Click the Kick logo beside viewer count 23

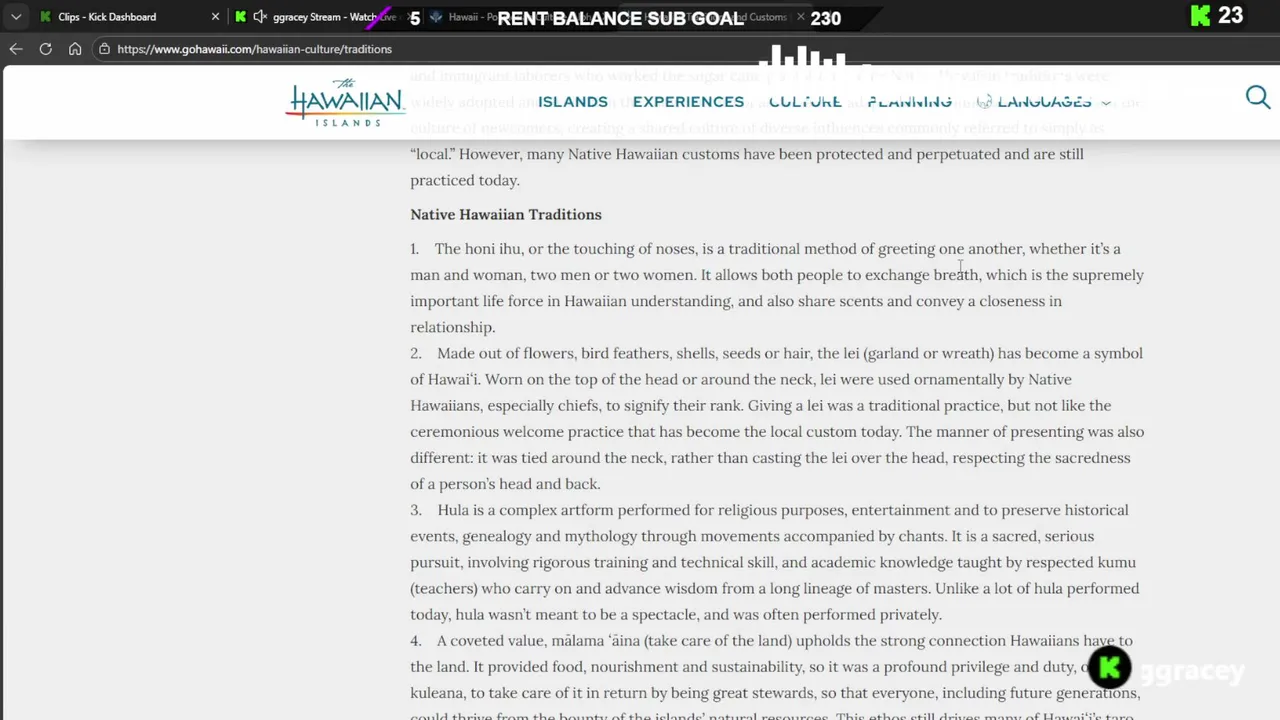click(1201, 16)
